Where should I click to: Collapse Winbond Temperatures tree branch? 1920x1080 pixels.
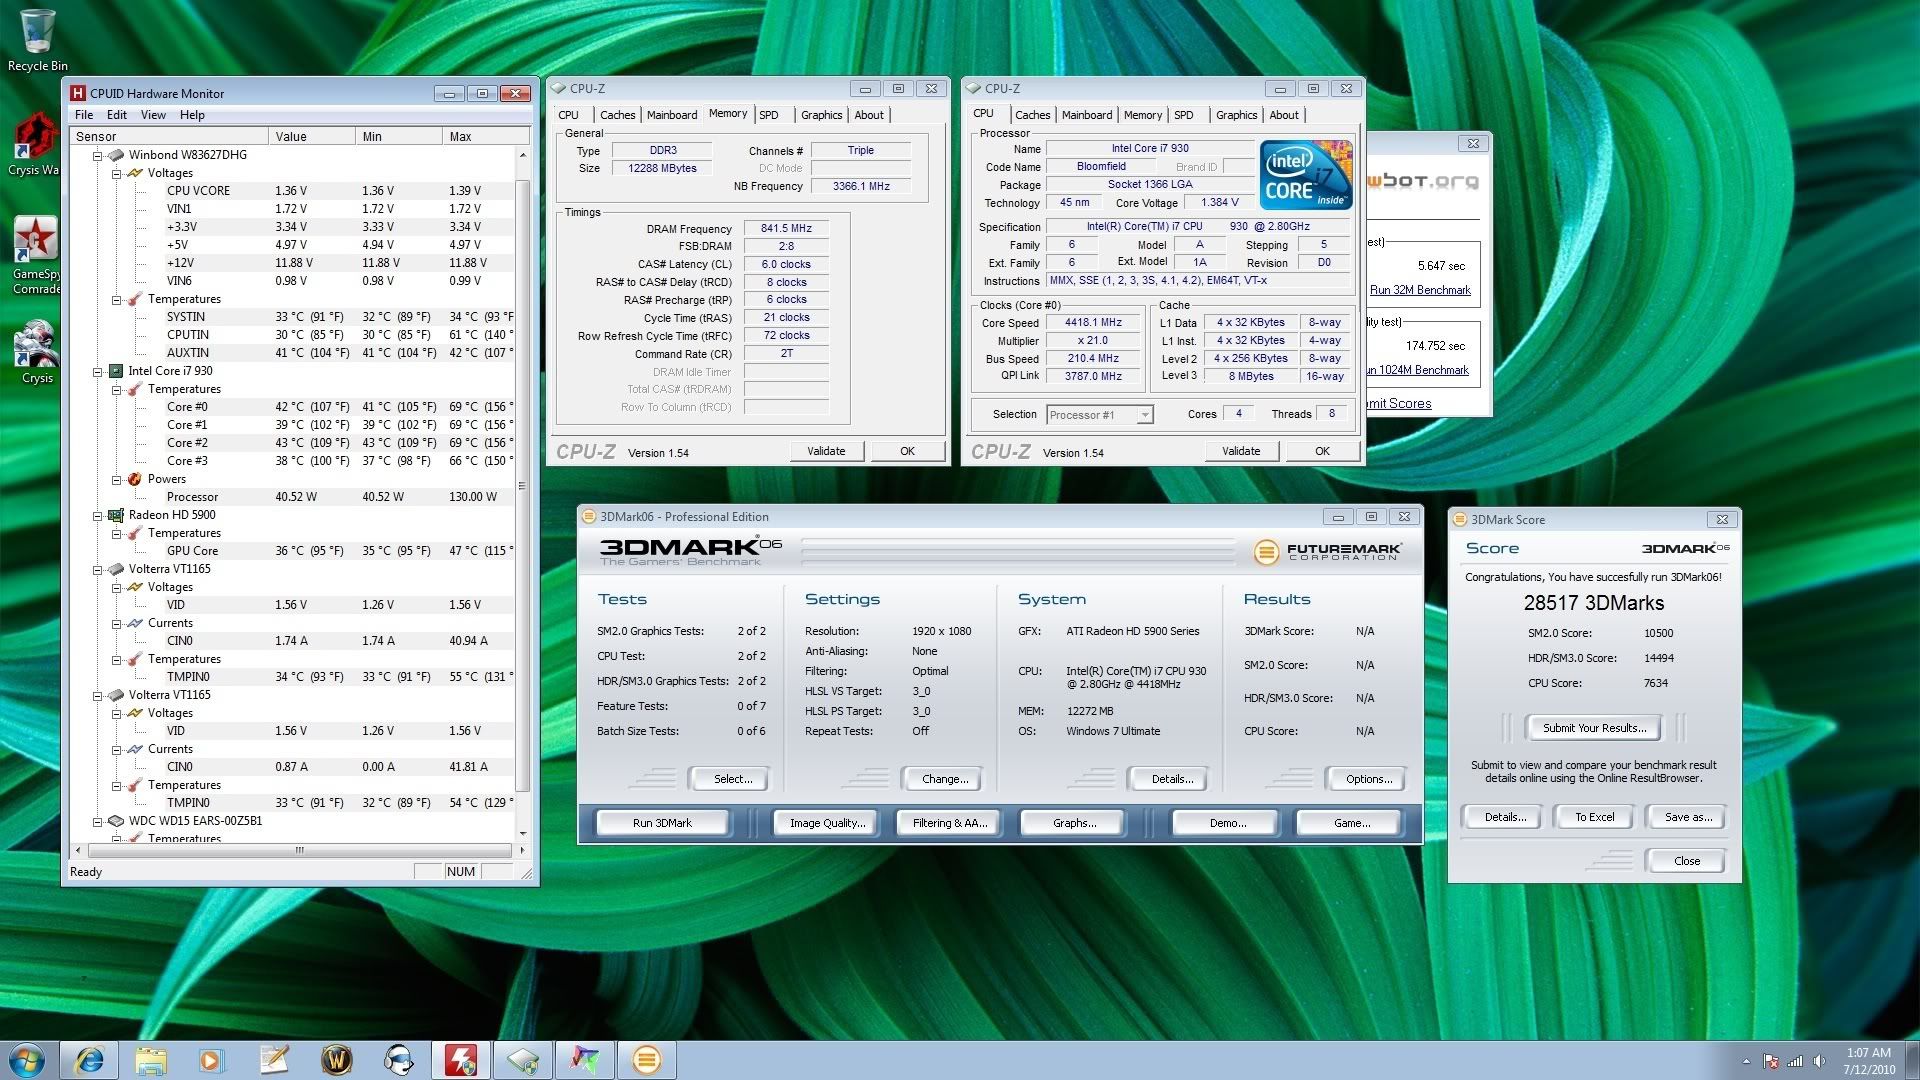[116, 299]
